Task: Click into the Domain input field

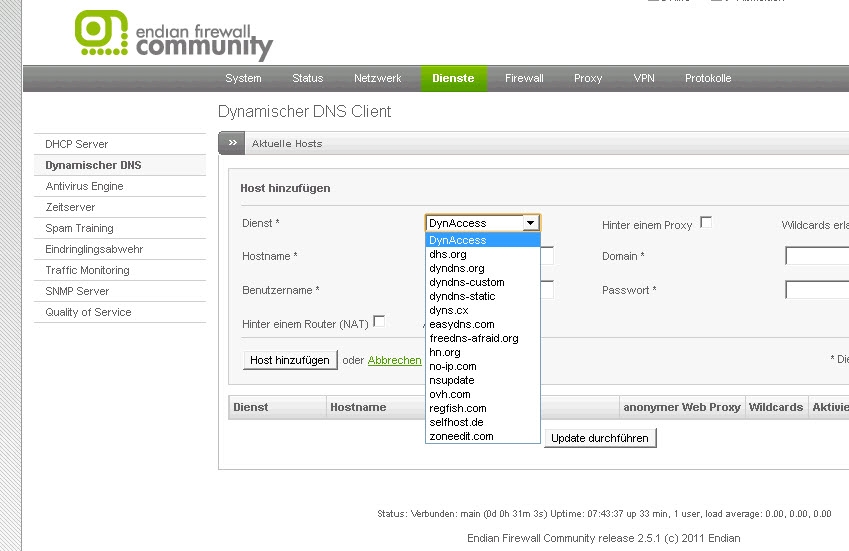Action: [x=816, y=256]
